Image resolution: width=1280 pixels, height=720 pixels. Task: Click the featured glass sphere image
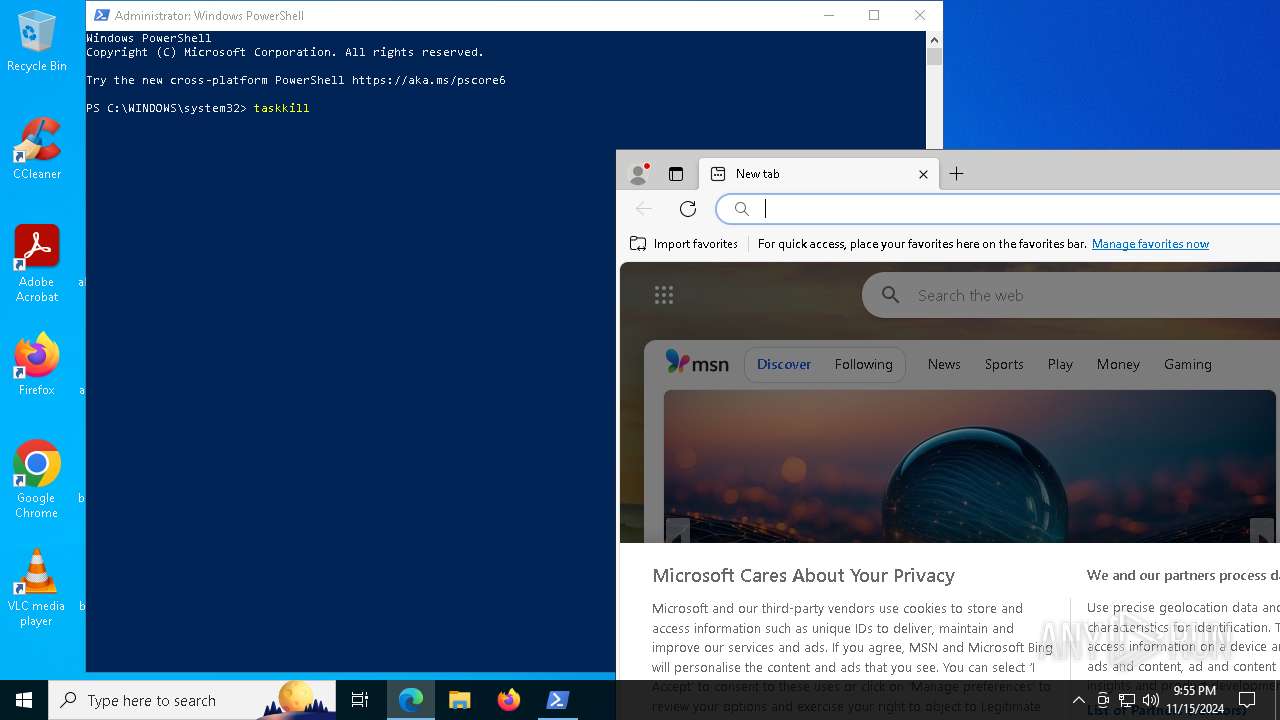pos(969,466)
